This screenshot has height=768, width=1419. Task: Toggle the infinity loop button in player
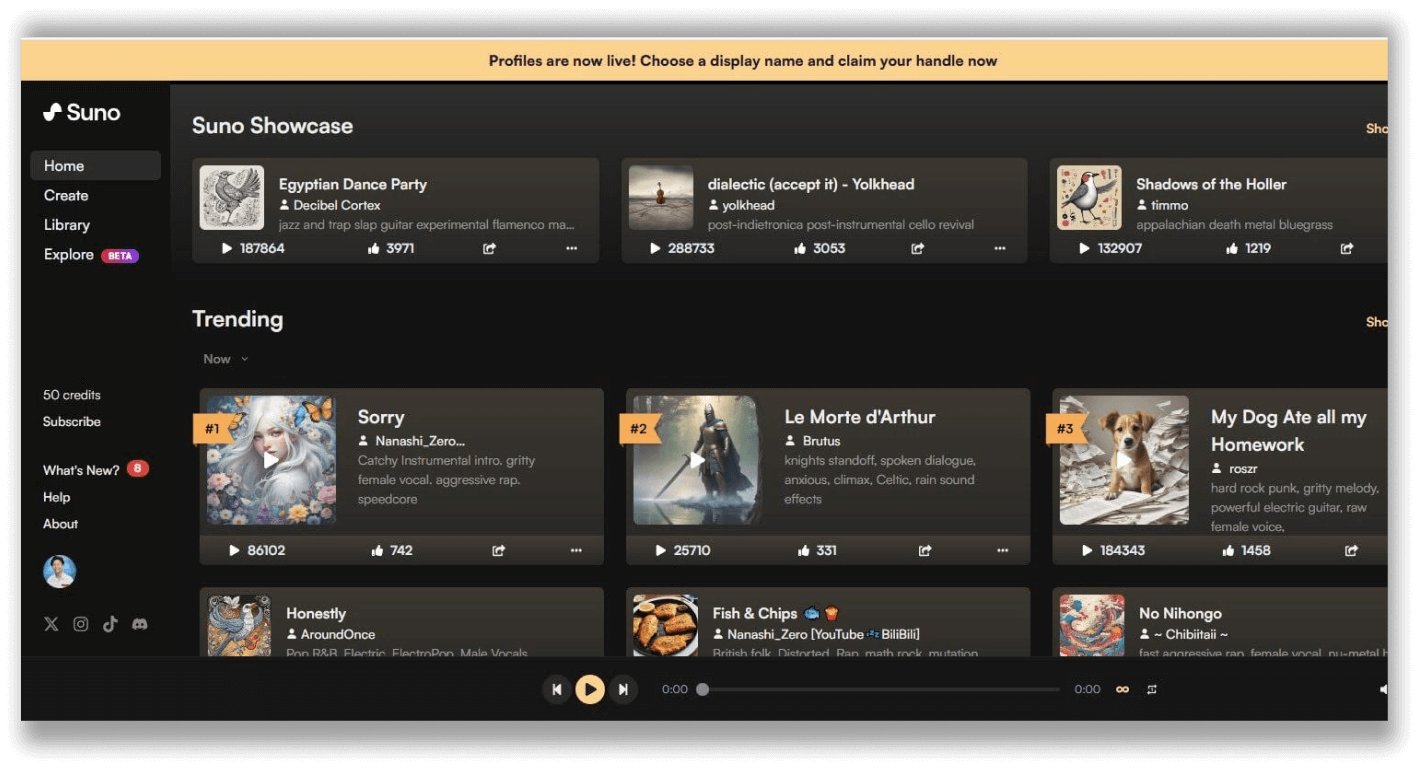tap(1122, 689)
